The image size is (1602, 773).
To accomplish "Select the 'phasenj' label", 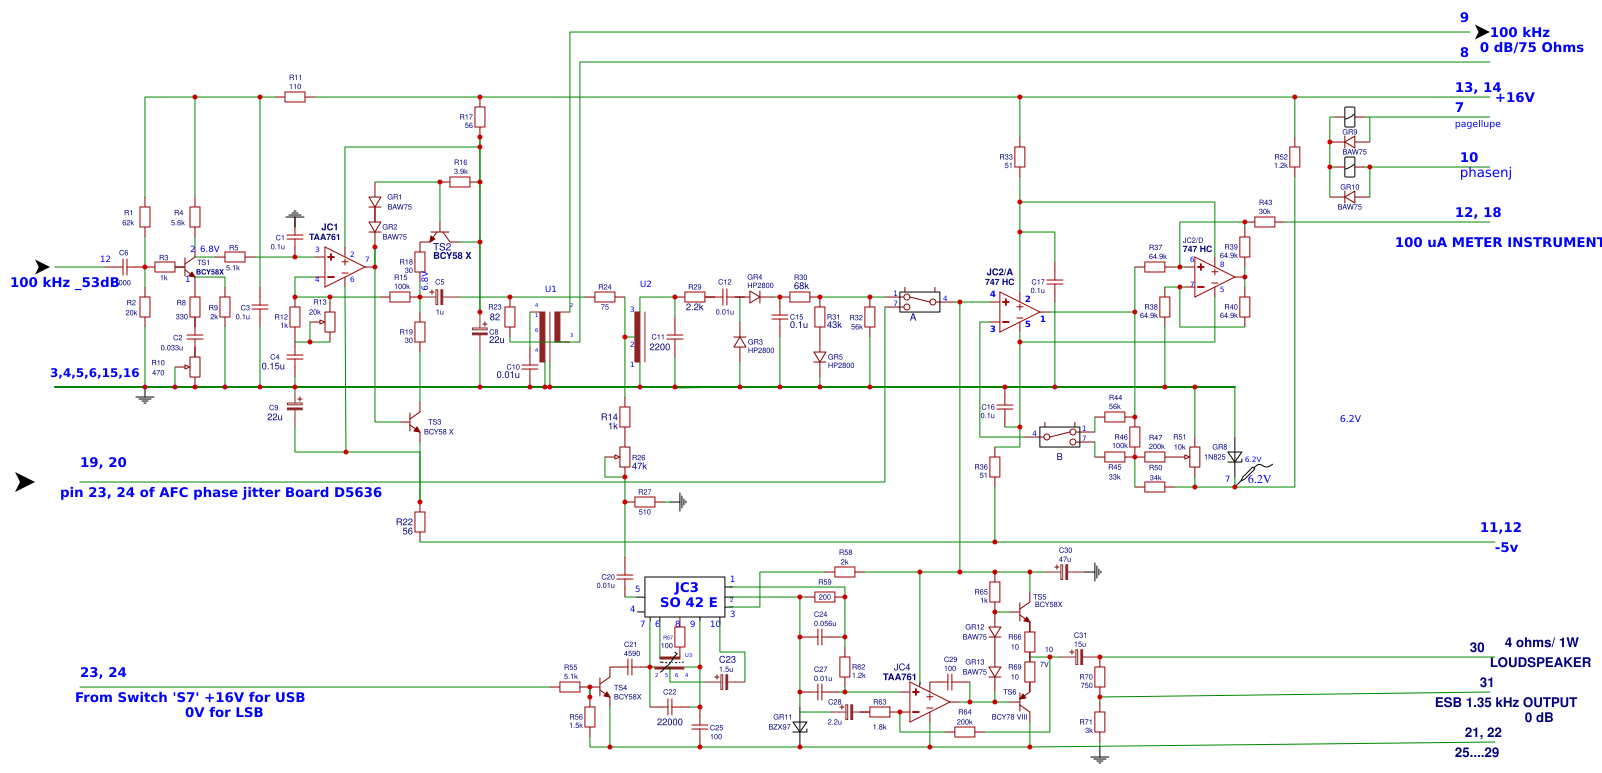I will click(1486, 172).
